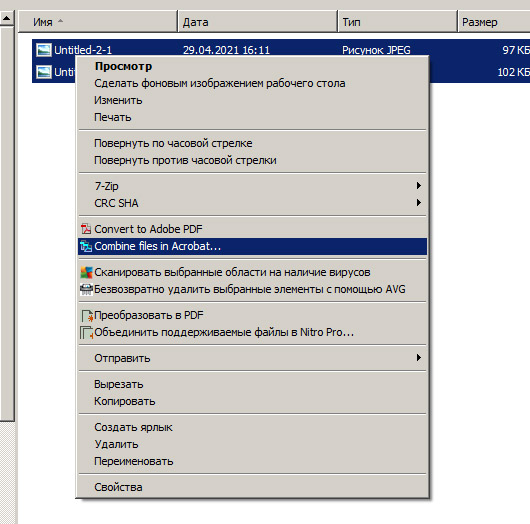Click the Combine files in Acrobat icon
The height and width of the screenshot is (524, 530).
tap(86, 246)
